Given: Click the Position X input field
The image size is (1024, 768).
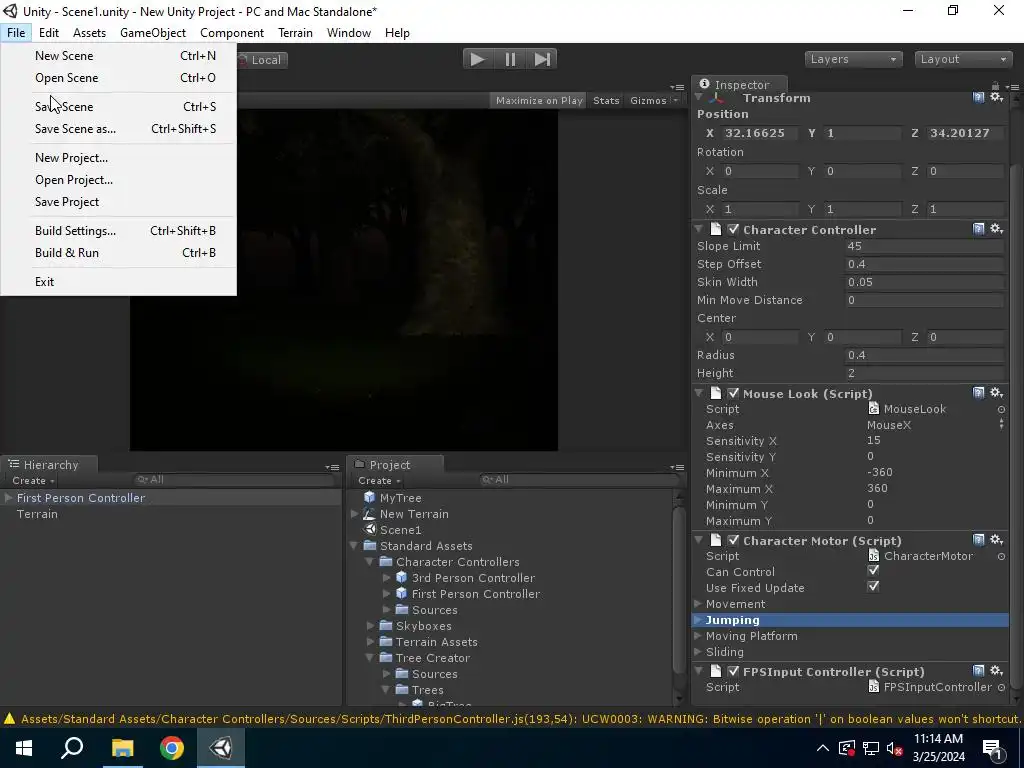Looking at the screenshot, I should pos(761,133).
